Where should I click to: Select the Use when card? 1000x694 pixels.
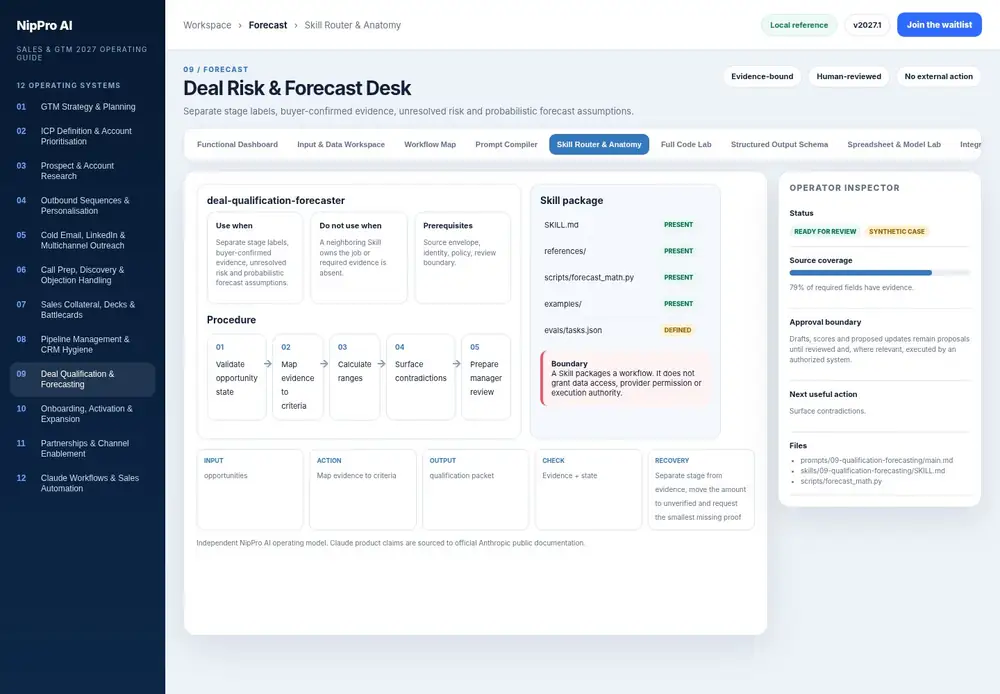[x=255, y=258]
